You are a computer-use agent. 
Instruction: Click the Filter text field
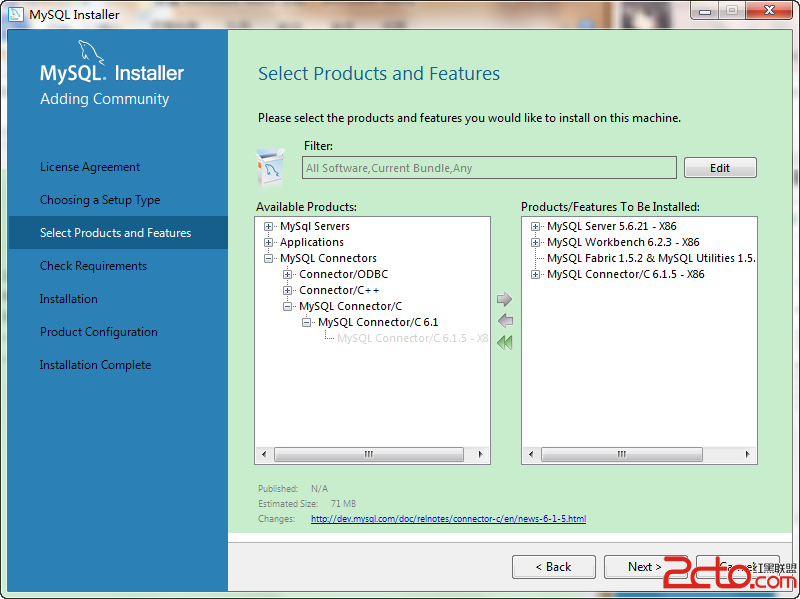point(489,168)
